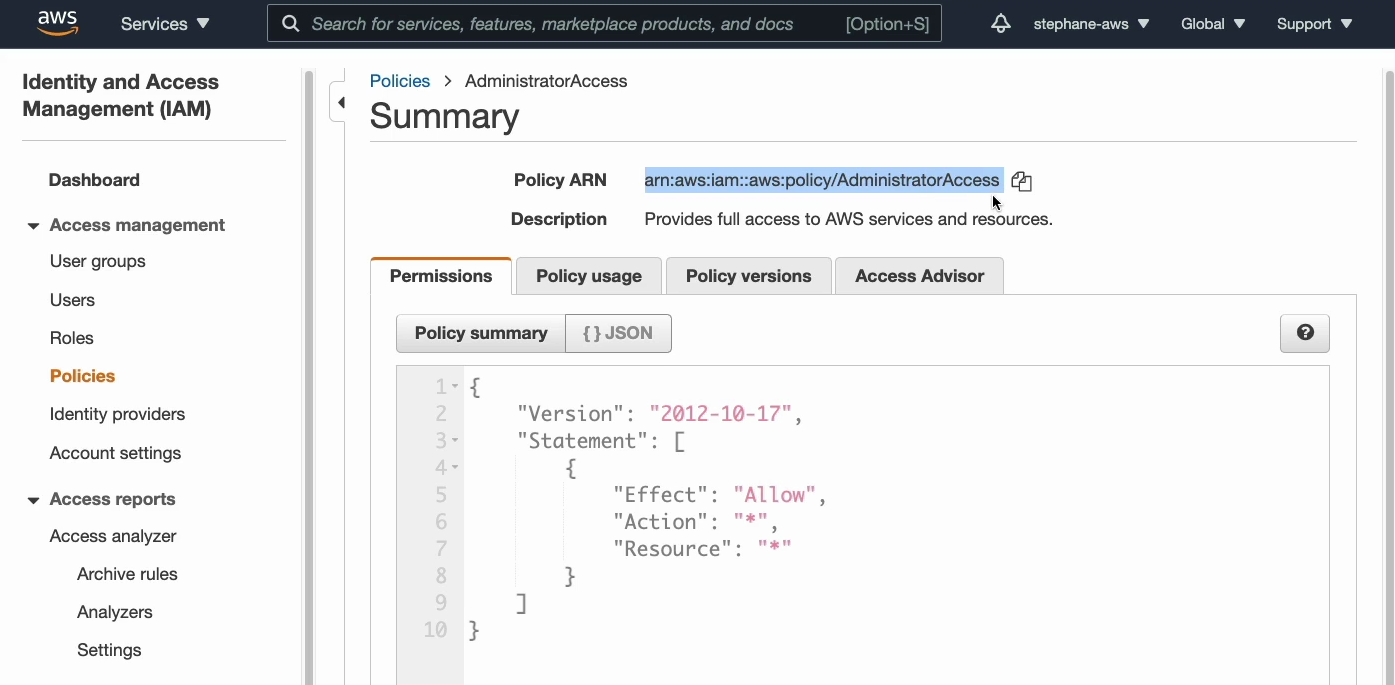Open Analyzers under Access analyzer
The width and height of the screenshot is (1395, 685).
click(115, 612)
